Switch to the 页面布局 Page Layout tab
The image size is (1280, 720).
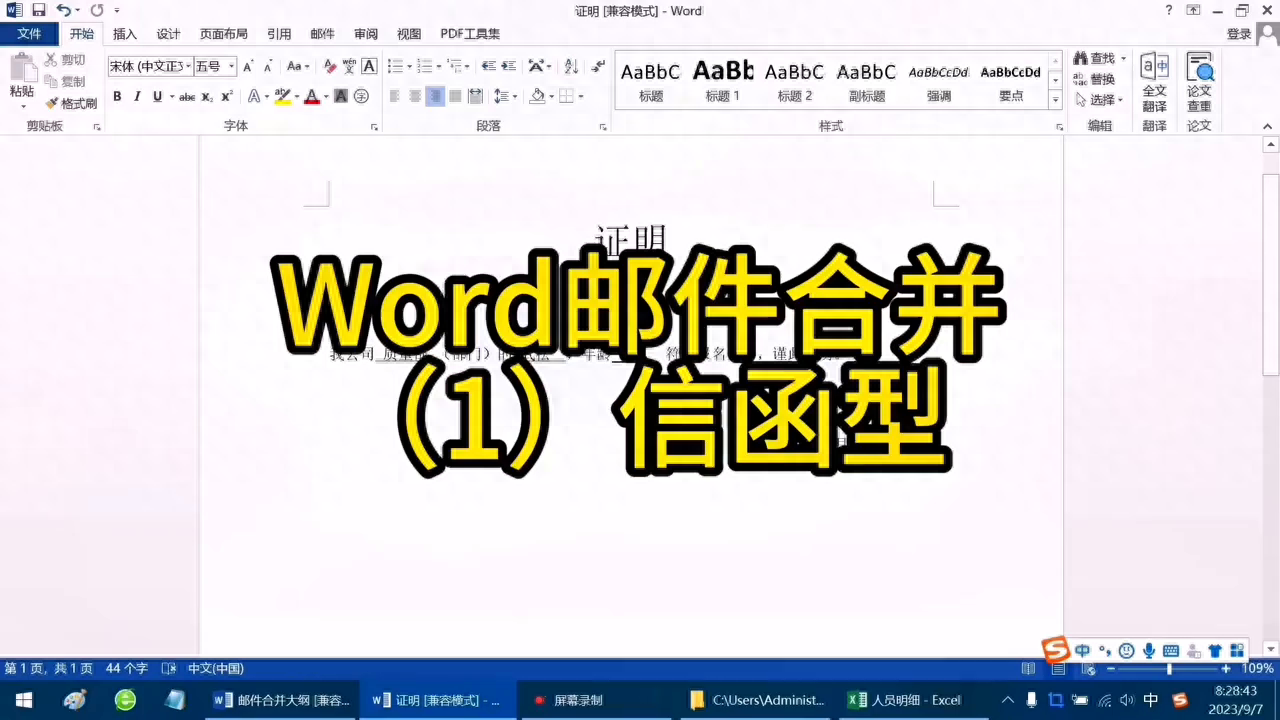tap(224, 34)
